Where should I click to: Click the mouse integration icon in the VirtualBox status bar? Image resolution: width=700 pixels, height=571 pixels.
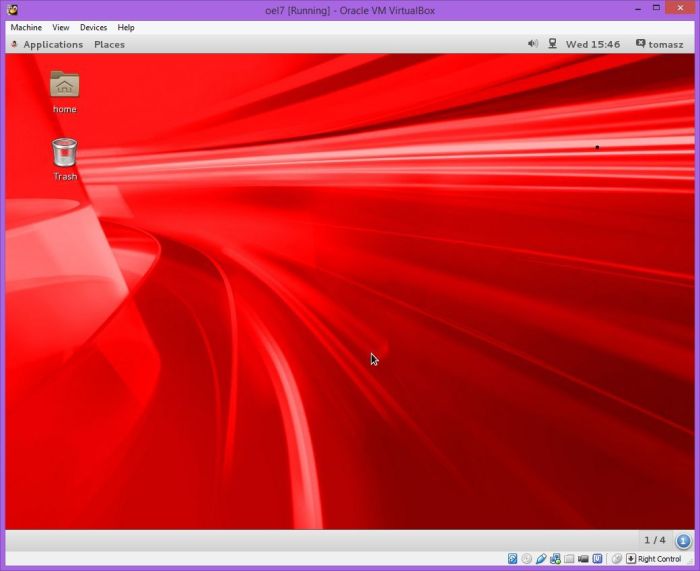[x=617, y=559]
